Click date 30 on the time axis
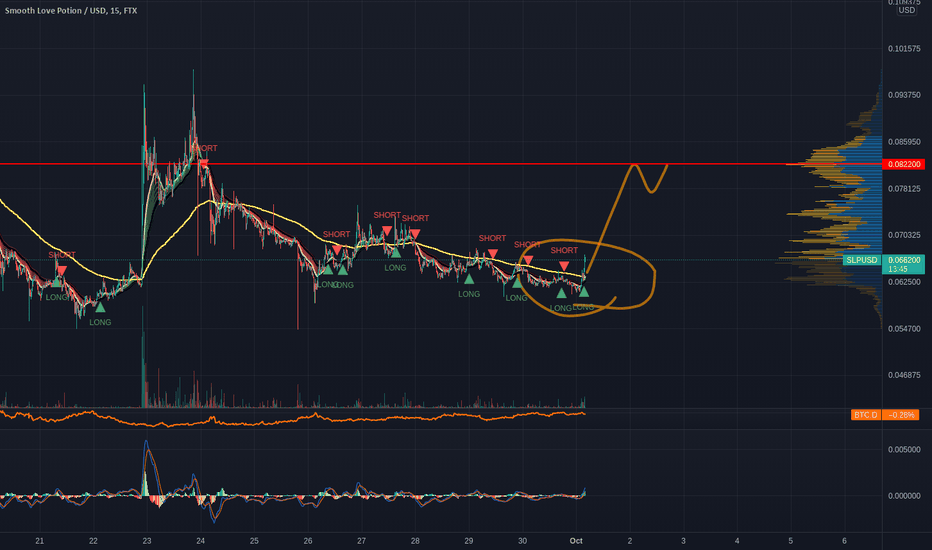 522,541
